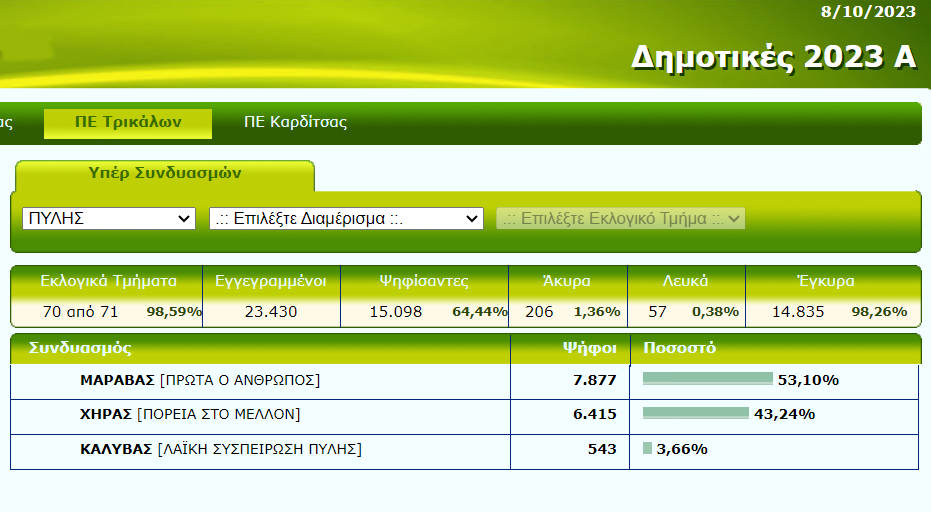Click the Άκυρα invalid votes header
931x512 pixels.
pos(568,281)
